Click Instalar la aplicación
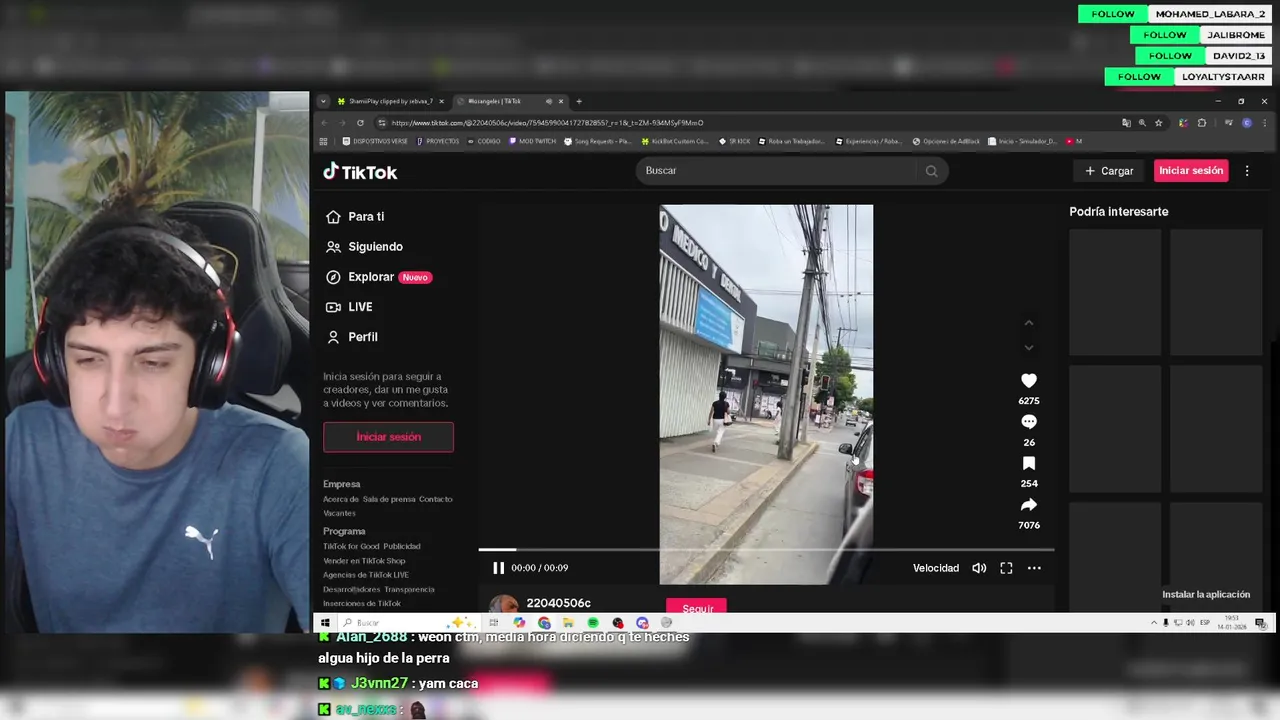 (x=1206, y=594)
